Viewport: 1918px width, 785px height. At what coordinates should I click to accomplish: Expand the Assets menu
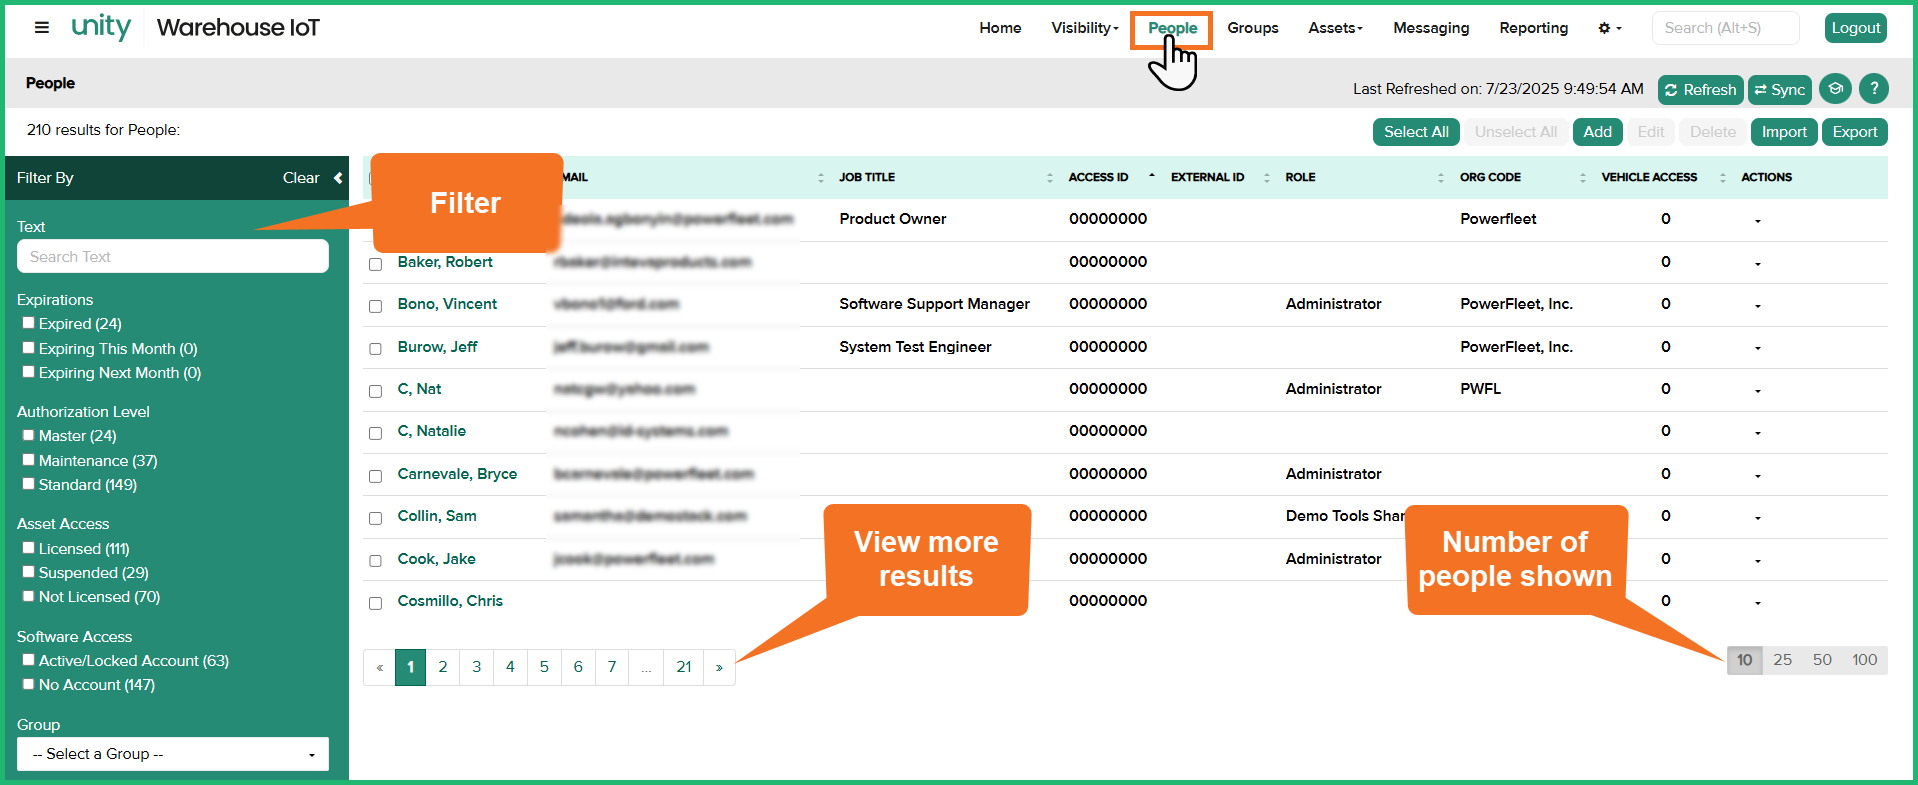[x=1335, y=28]
